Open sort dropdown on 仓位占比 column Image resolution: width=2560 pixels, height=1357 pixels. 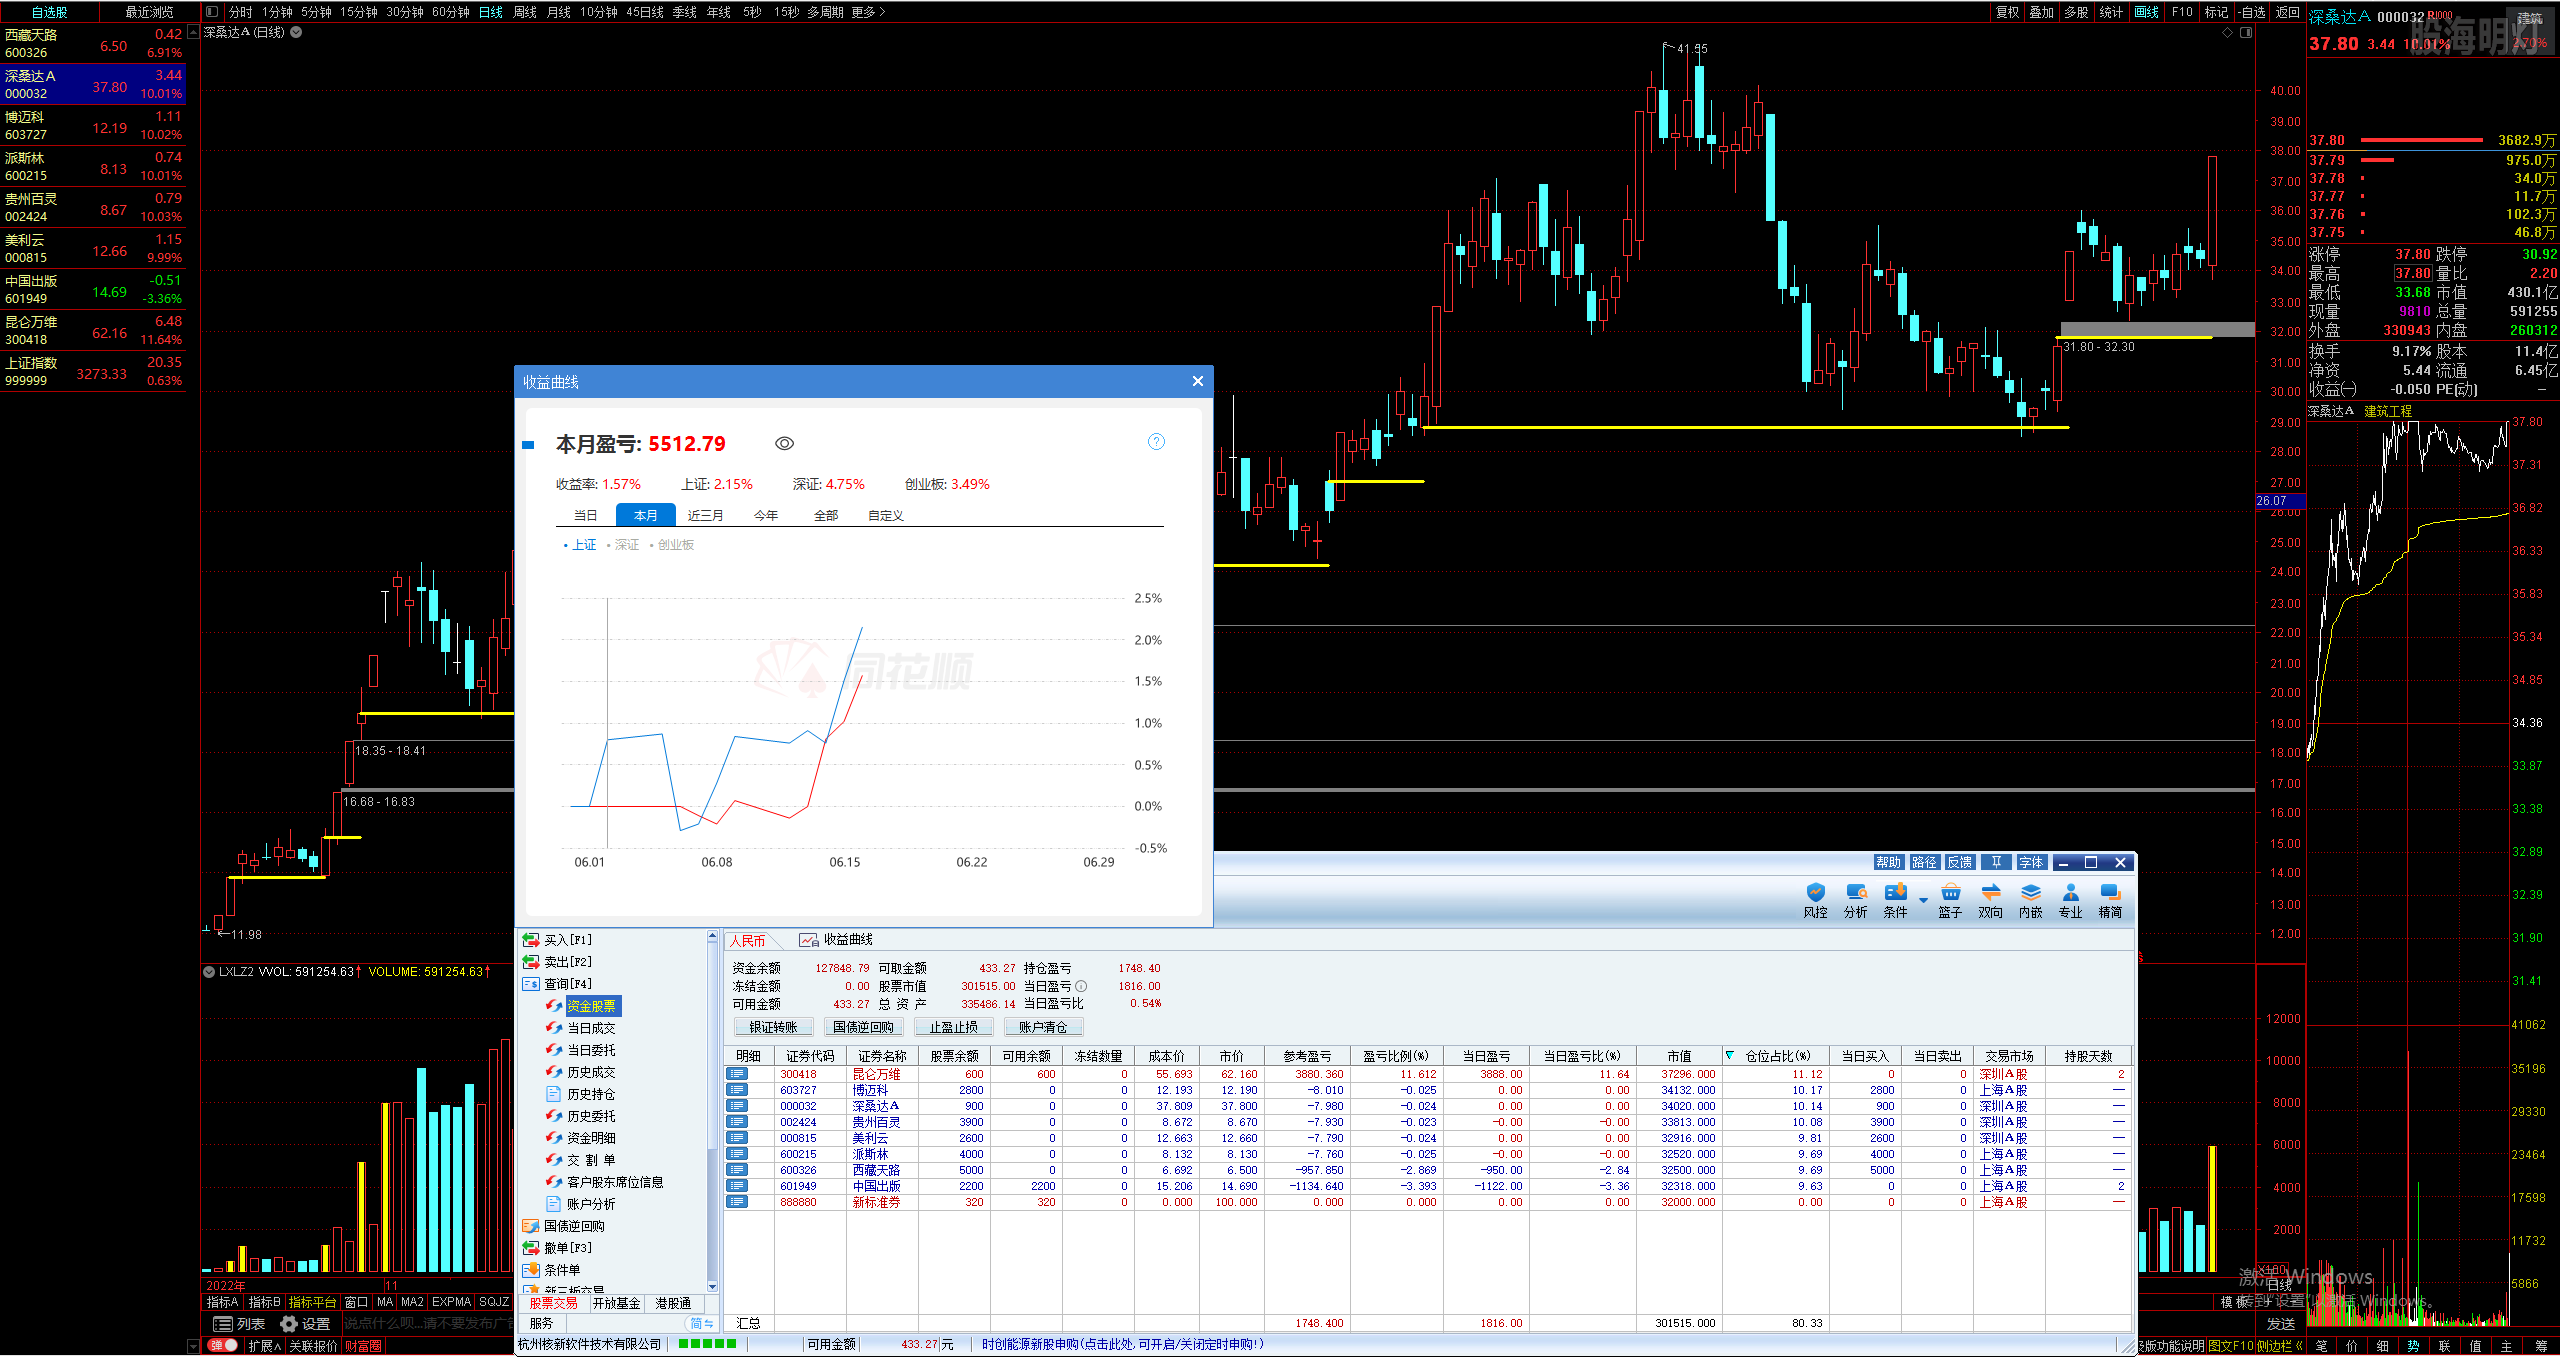[x=1730, y=1056]
